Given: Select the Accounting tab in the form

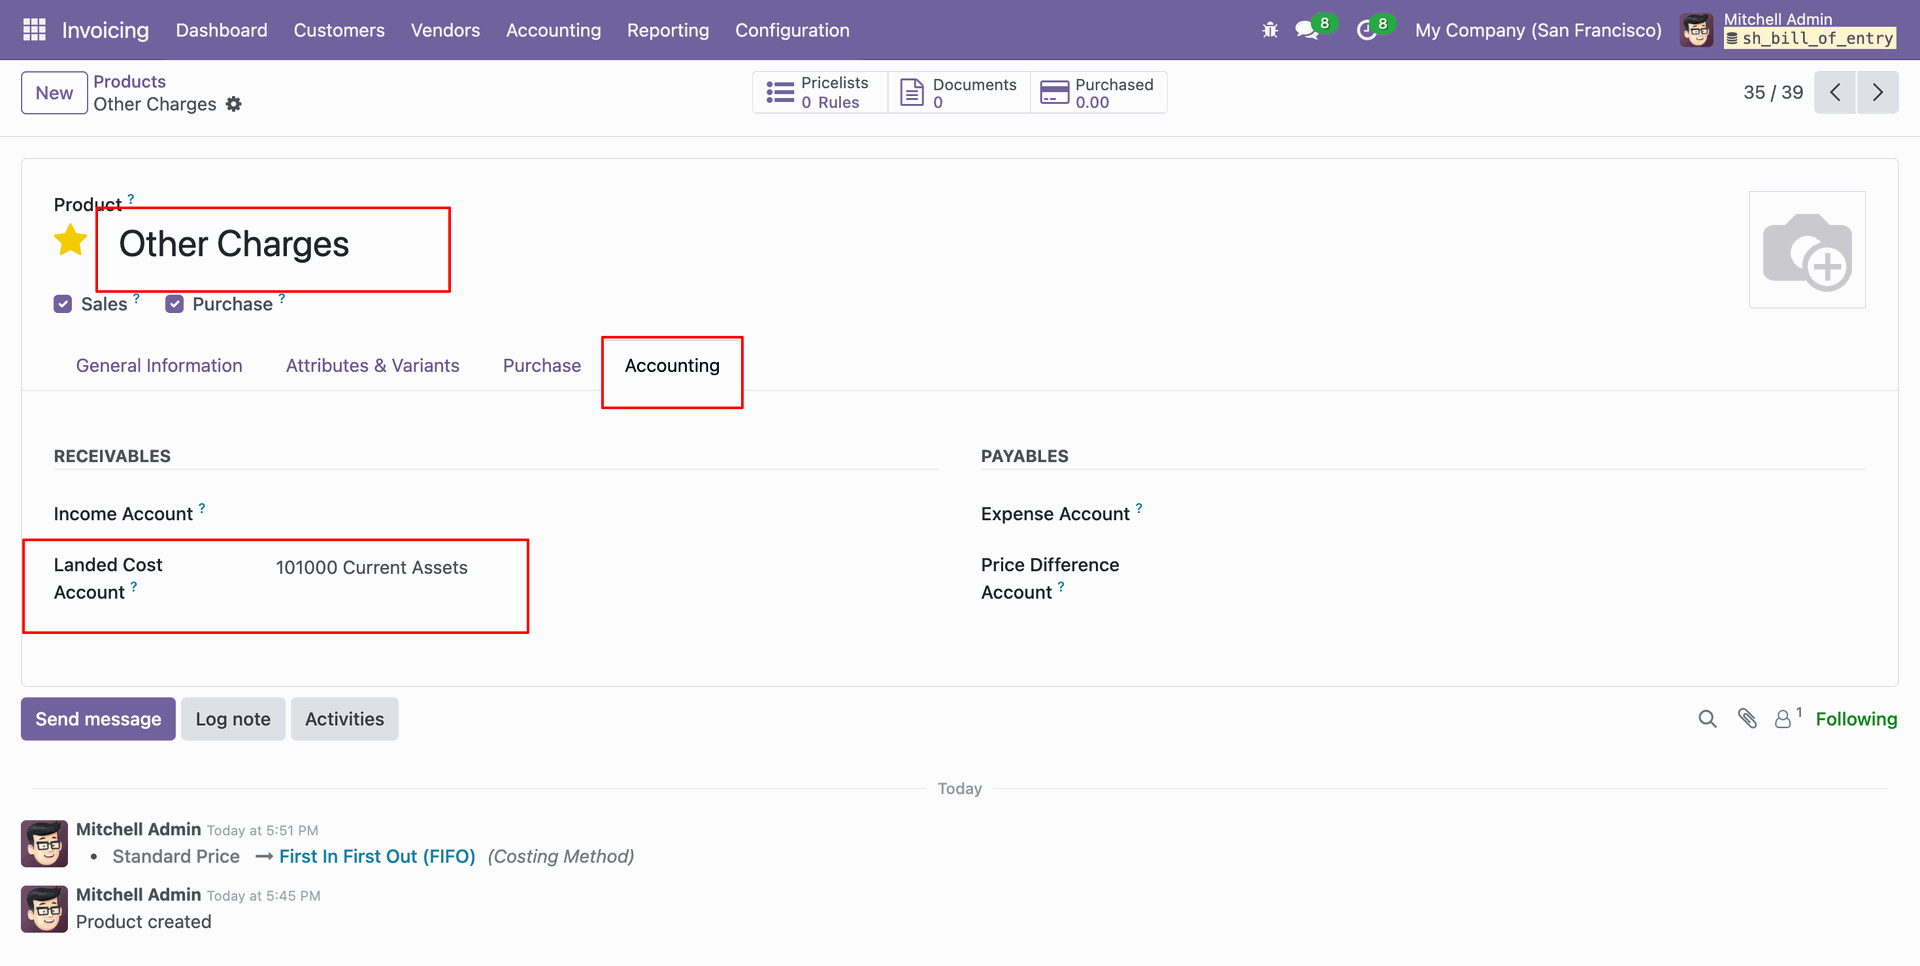Looking at the screenshot, I should click(x=672, y=366).
